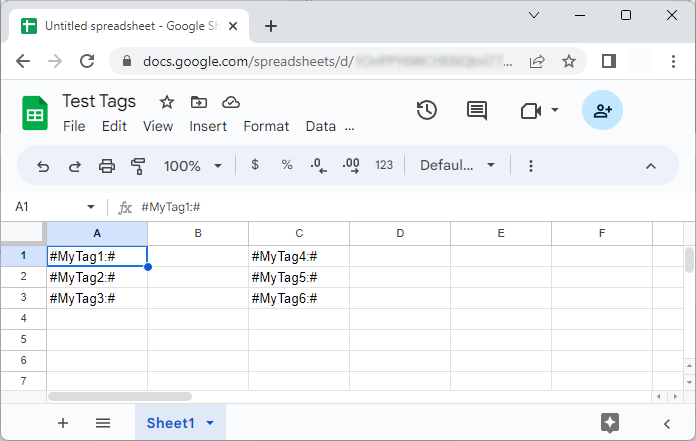
Task: Select column B header
Action: pyautogui.click(x=198, y=233)
